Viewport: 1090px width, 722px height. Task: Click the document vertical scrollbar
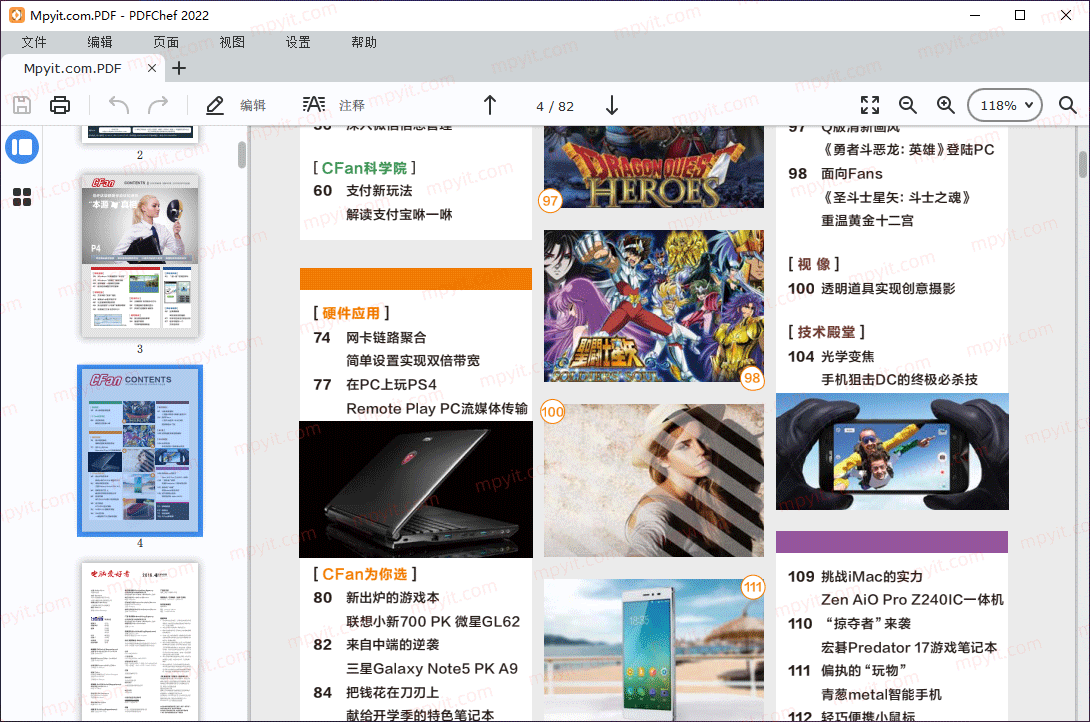1083,165
